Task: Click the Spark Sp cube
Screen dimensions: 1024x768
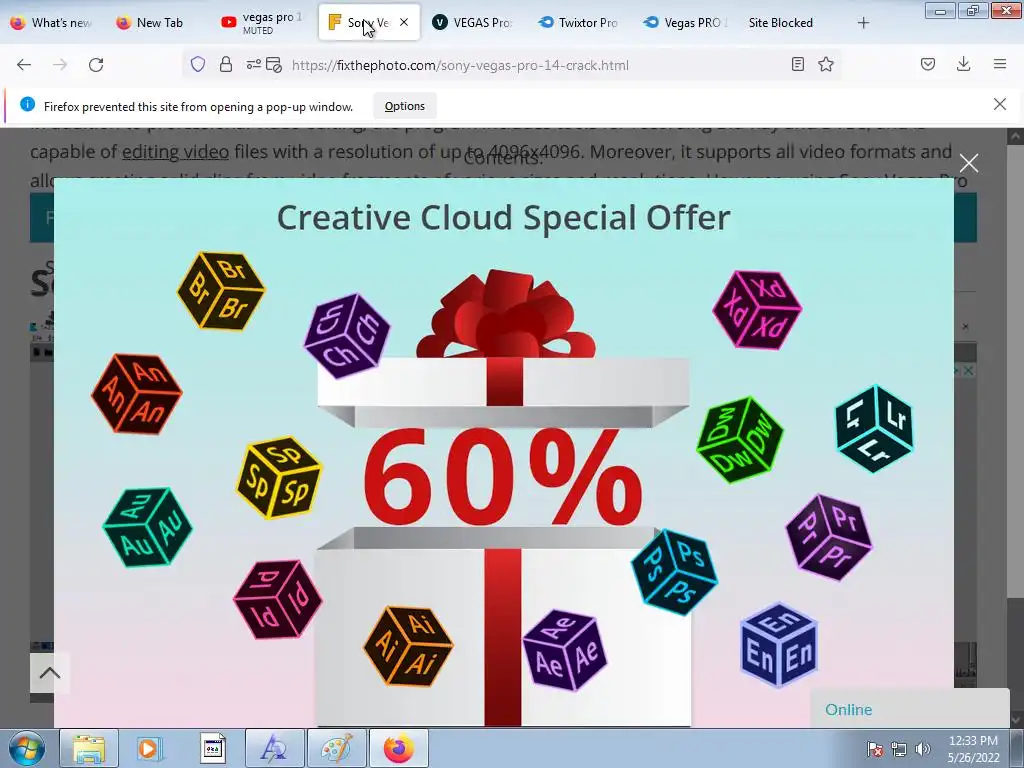Action: [x=279, y=477]
